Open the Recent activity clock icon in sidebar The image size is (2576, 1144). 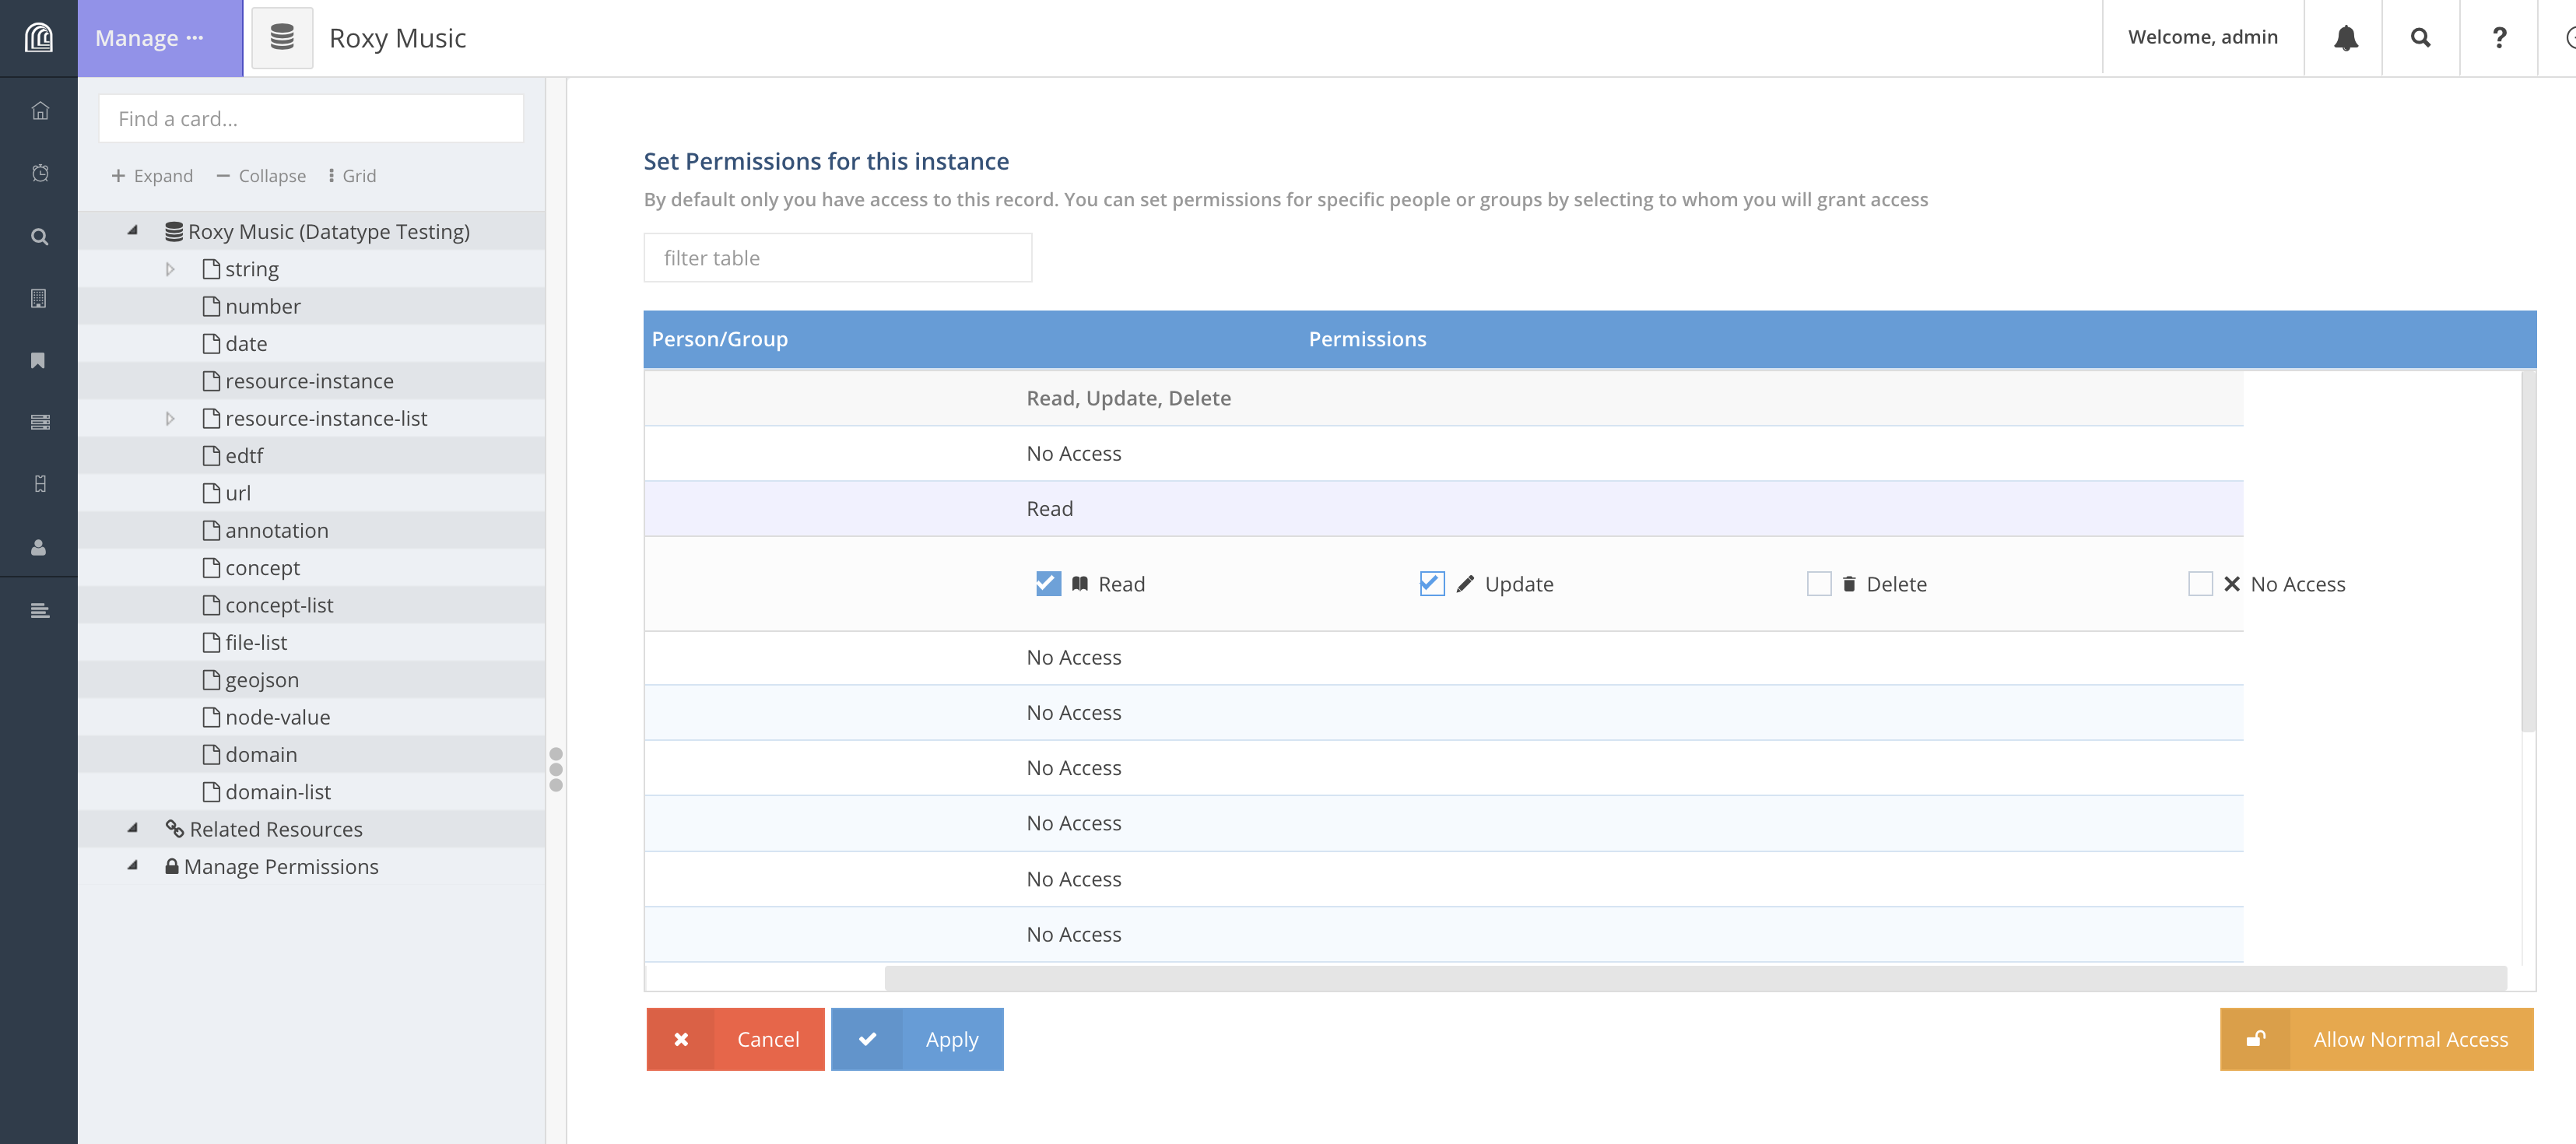coord(40,172)
